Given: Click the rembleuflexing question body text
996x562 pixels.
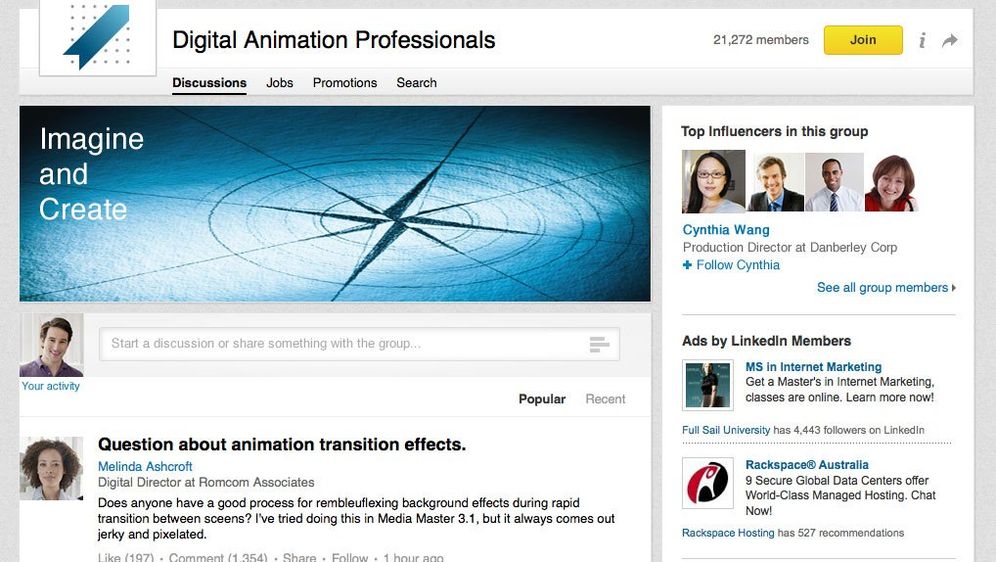Looking at the screenshot, I should click(356, 518).
